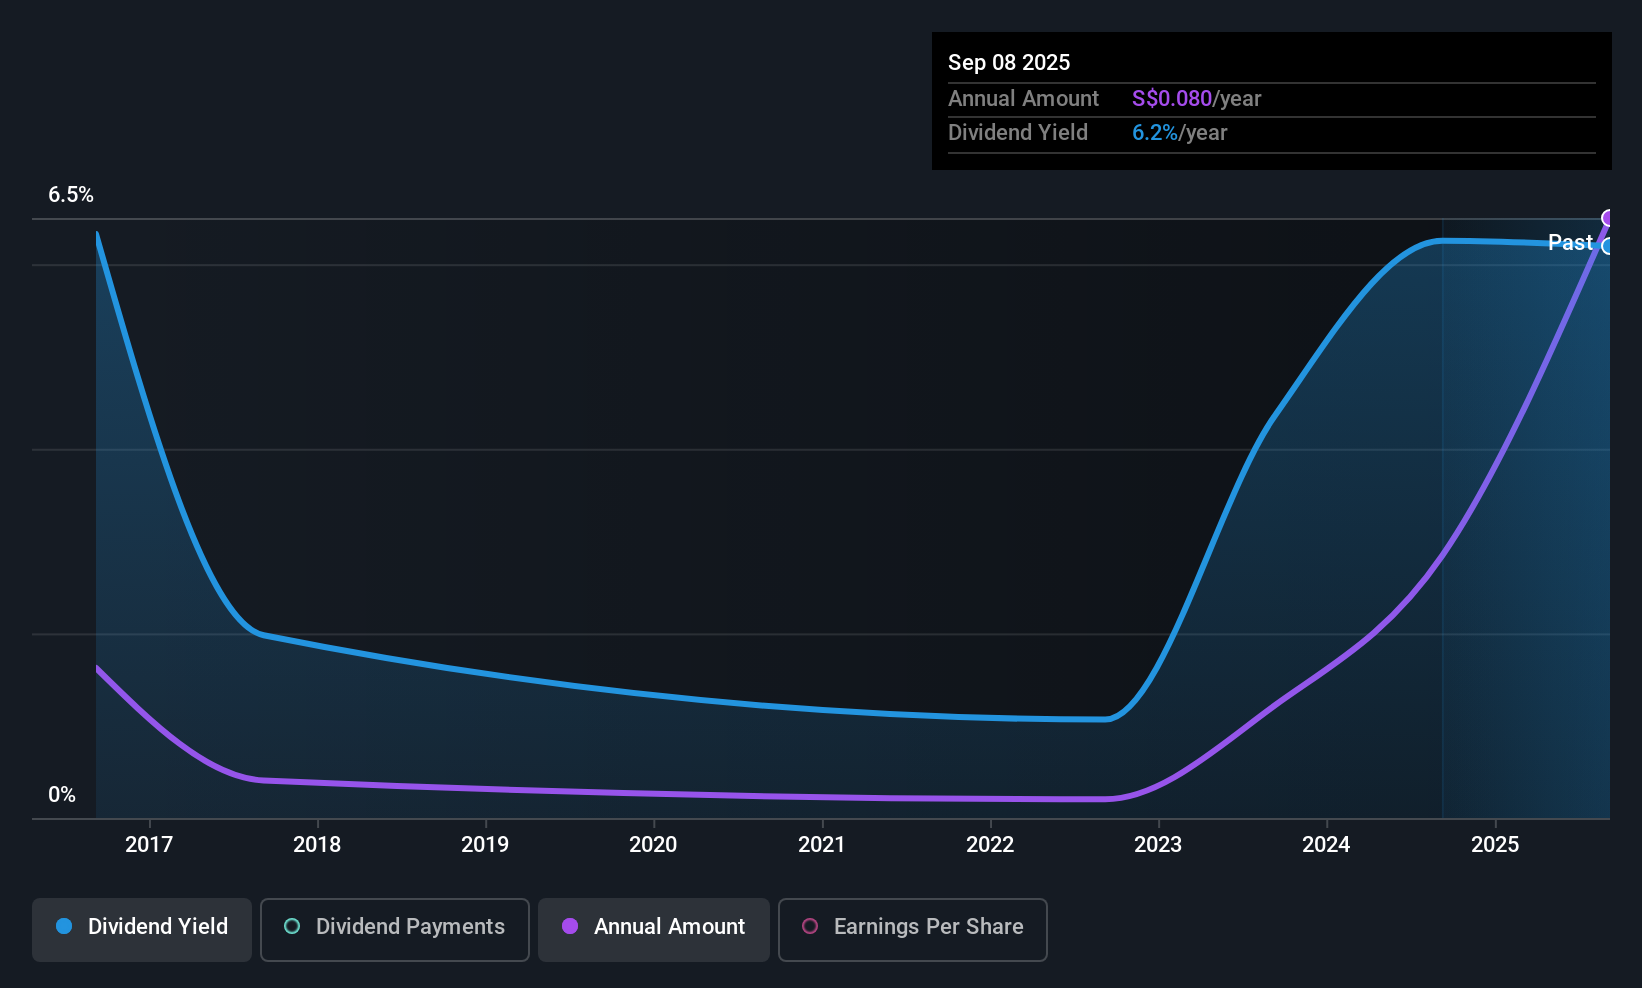Select the blue yield marker near Past label
1642x988 pixels.
[x=1608, y=248]
